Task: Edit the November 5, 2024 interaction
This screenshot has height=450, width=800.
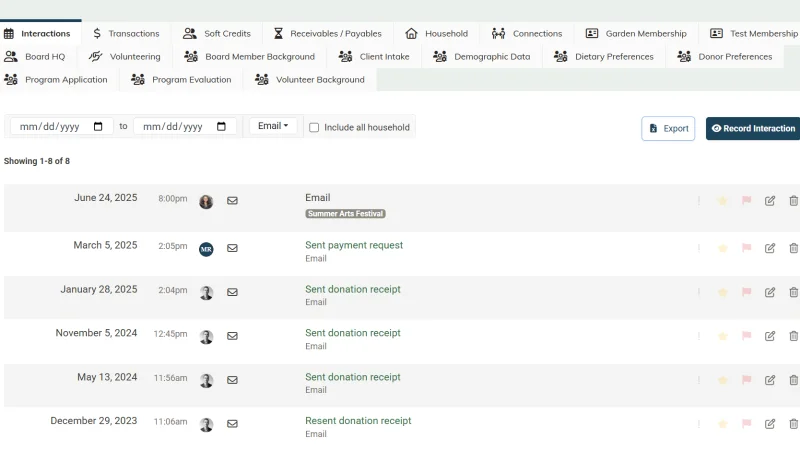Action: [770, 336]
